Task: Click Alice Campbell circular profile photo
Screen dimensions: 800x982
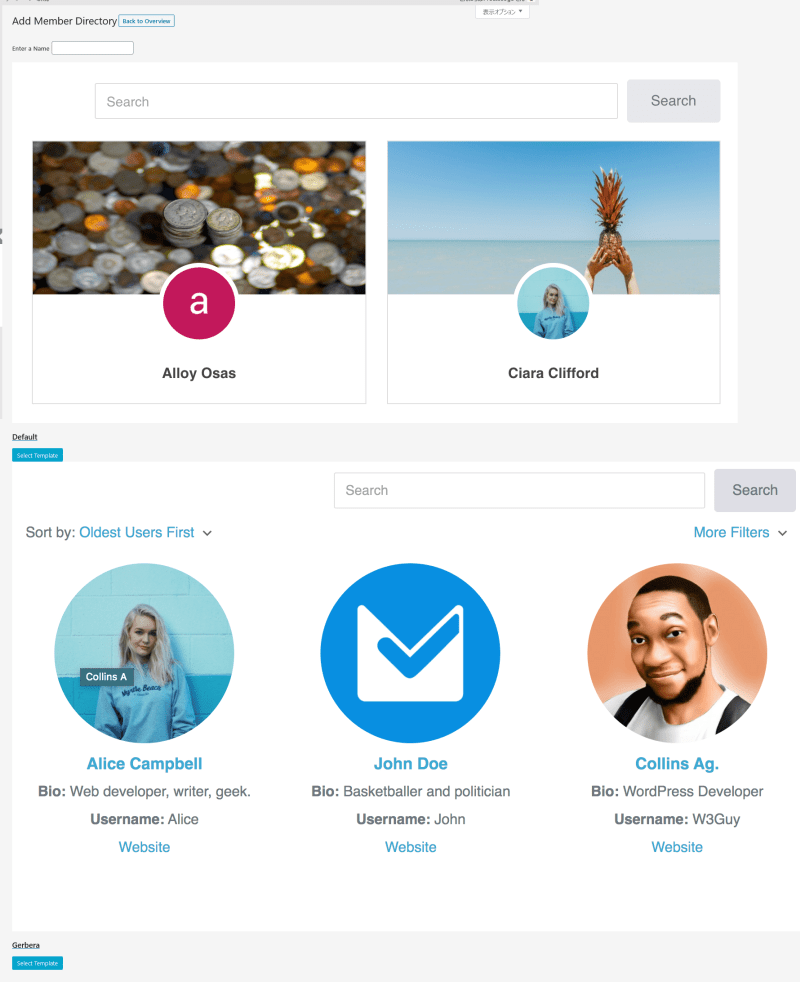Action: (x=144, y=653)
